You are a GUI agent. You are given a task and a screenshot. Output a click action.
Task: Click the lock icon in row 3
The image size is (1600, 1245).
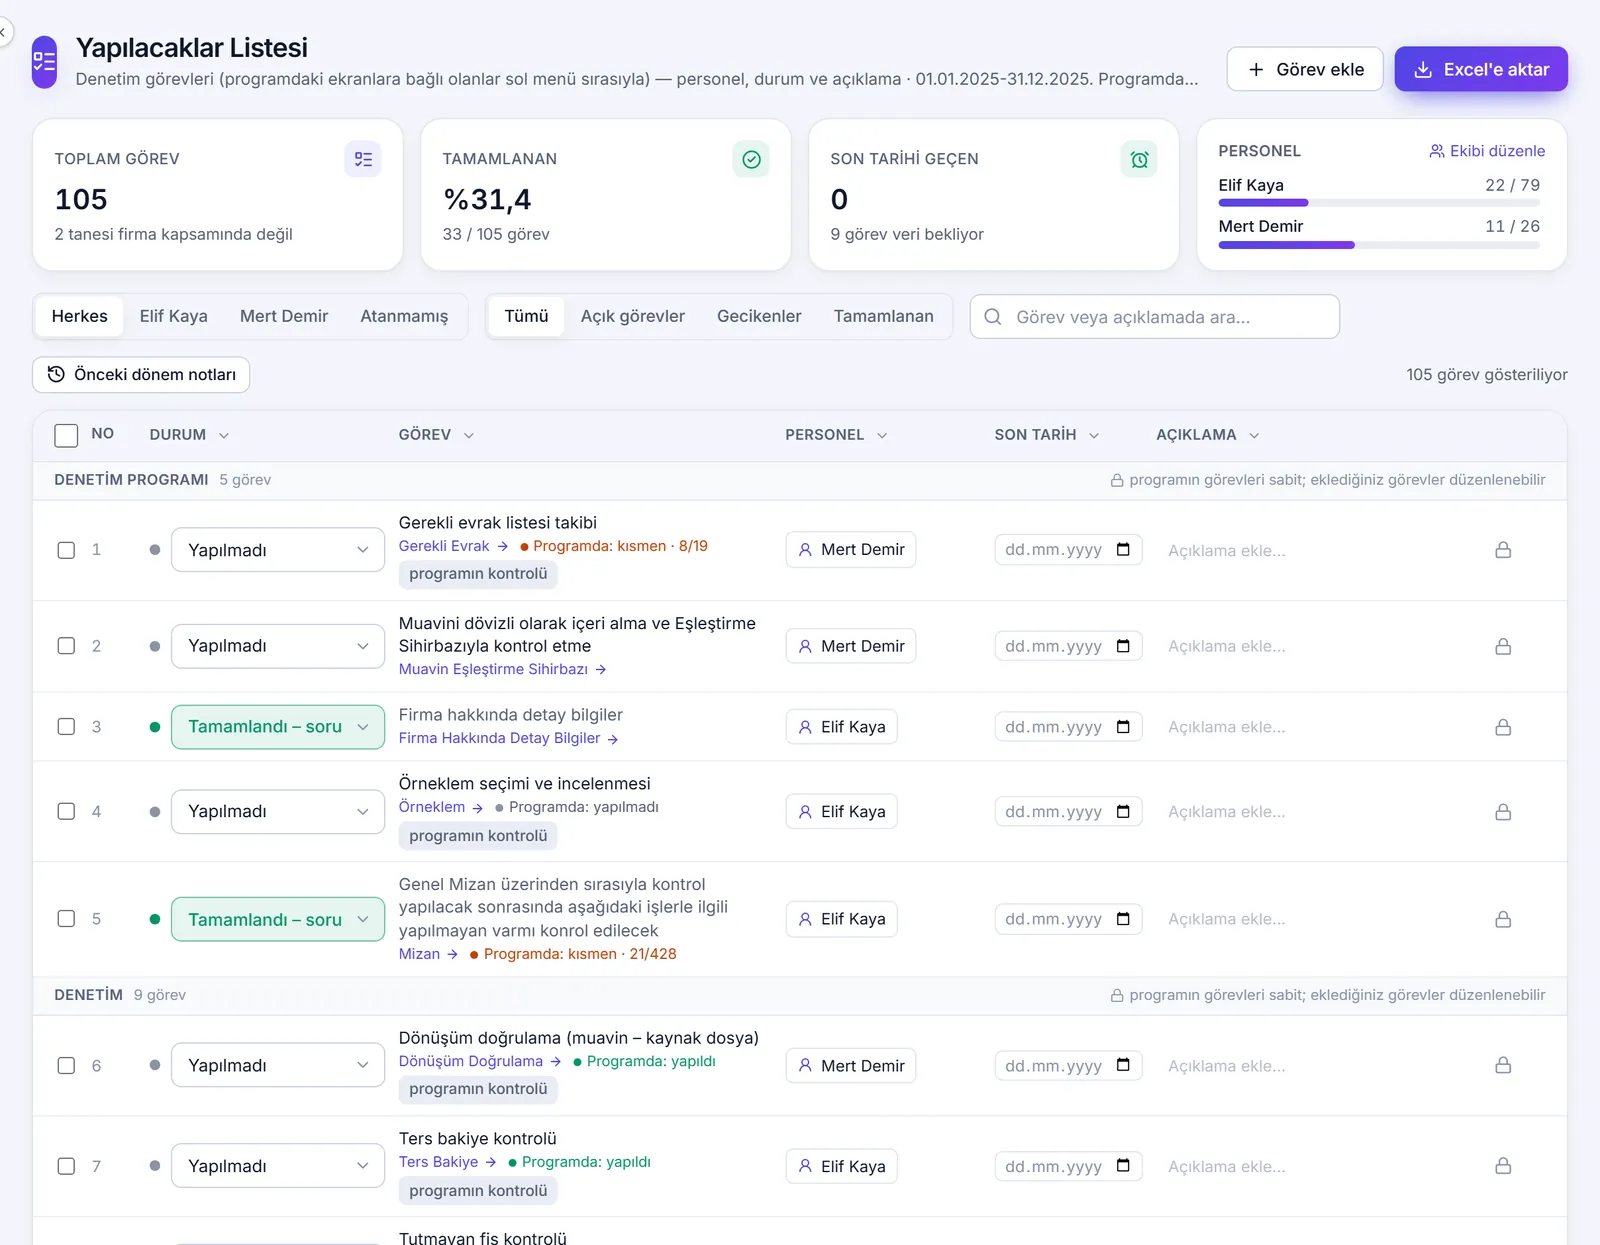tap(1503, 727)
